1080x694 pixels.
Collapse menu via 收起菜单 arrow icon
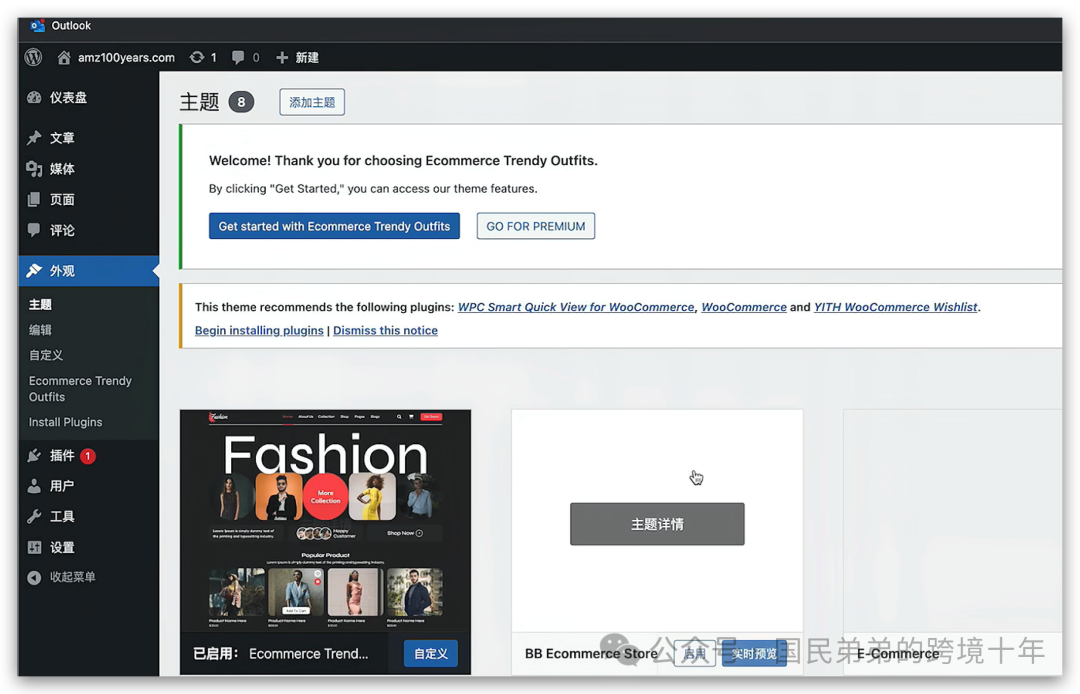34,578
